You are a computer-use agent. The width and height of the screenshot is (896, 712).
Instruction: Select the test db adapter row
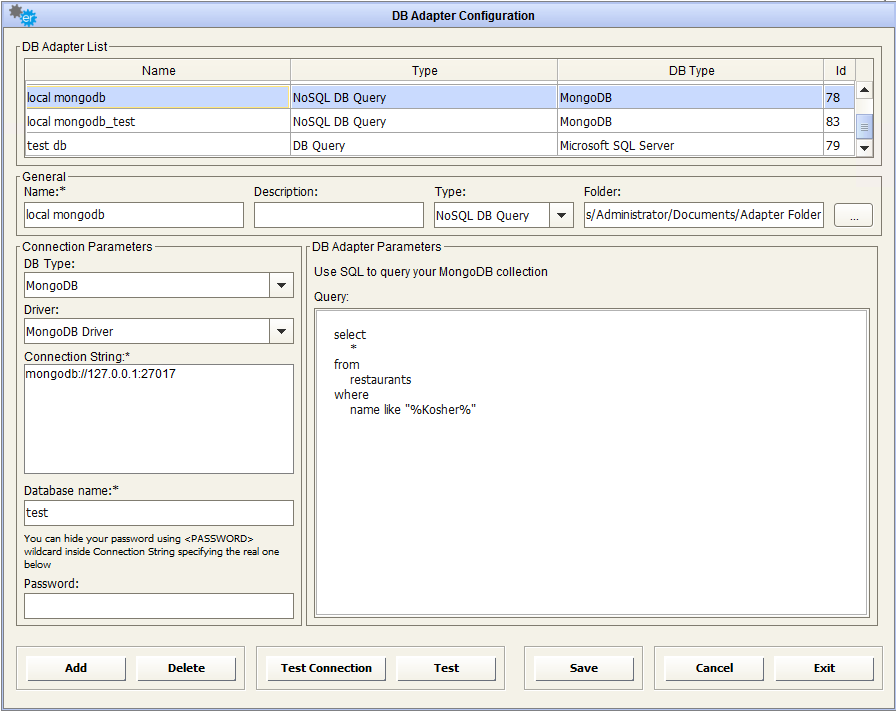(x=157, y=146)
